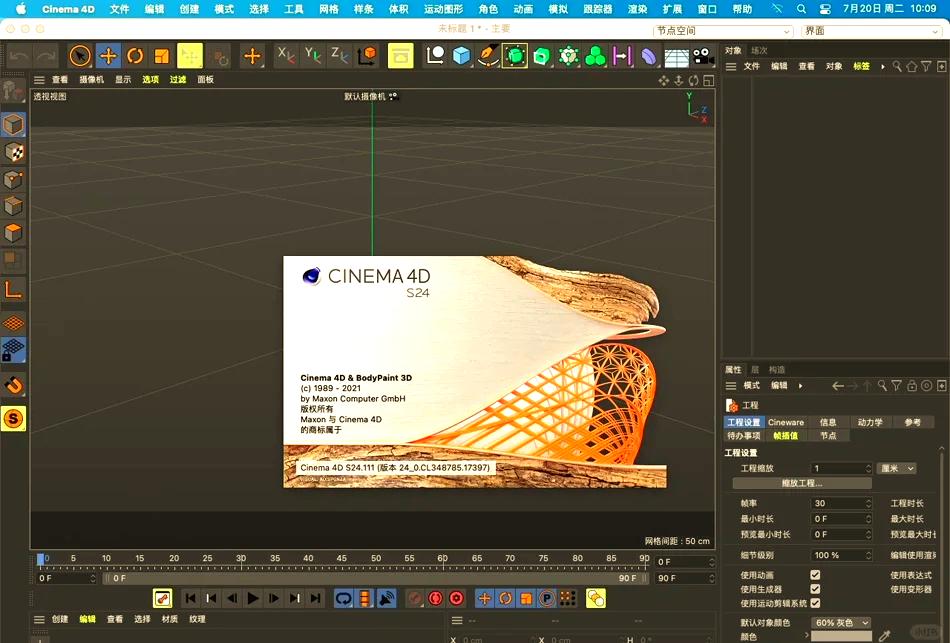Click the 缩放工程... button
This screenshot has width=950, height=643.
tap(802, 484)
